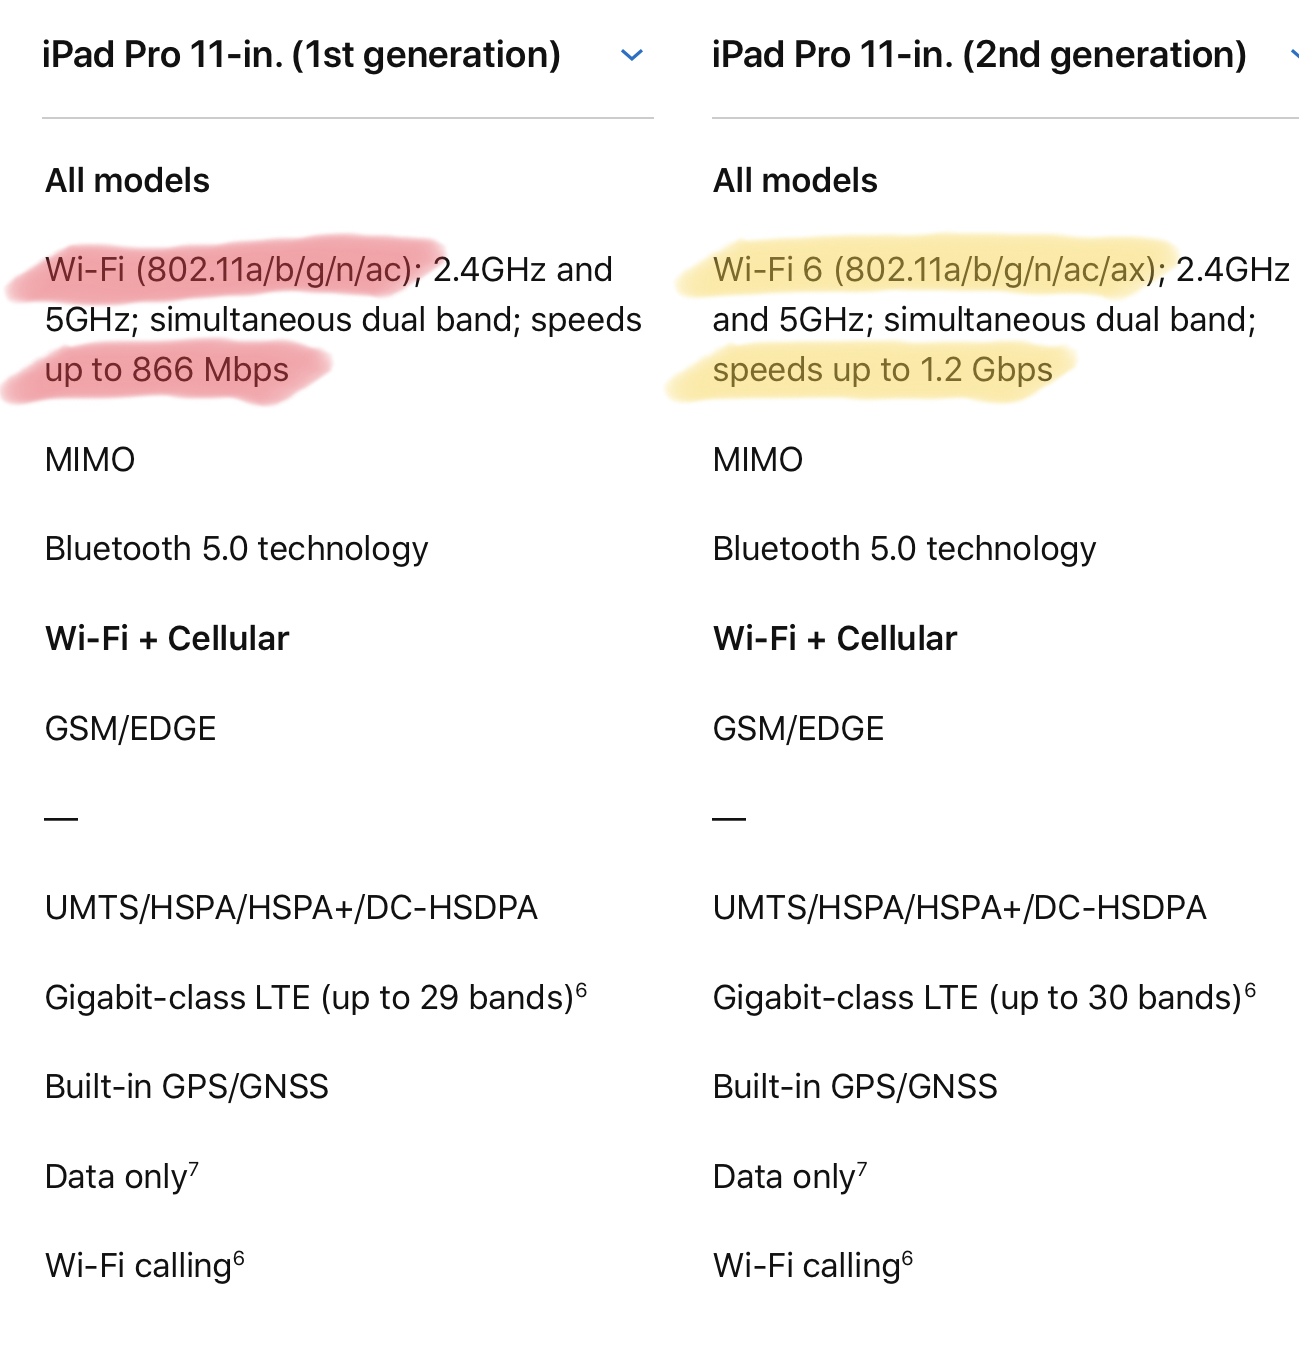Open footnote 7 on 2nd generation Data only
1299x1354 pixels.
point(862,1168)
